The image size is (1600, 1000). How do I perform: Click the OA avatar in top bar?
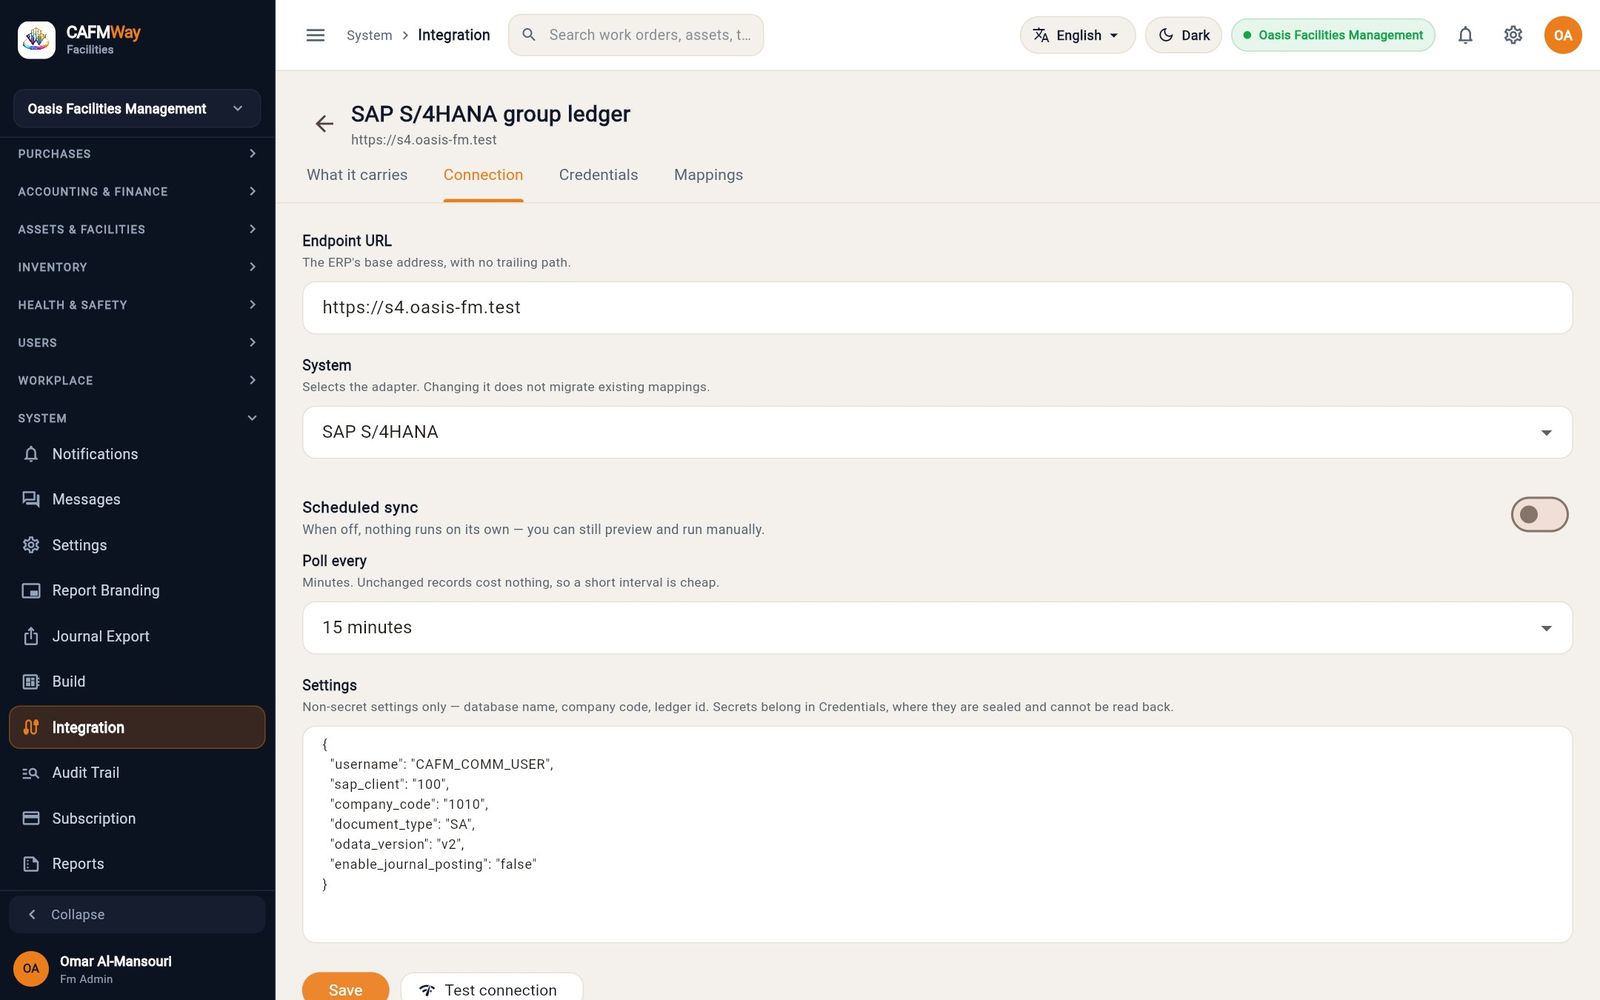[x=1563, y=35]
